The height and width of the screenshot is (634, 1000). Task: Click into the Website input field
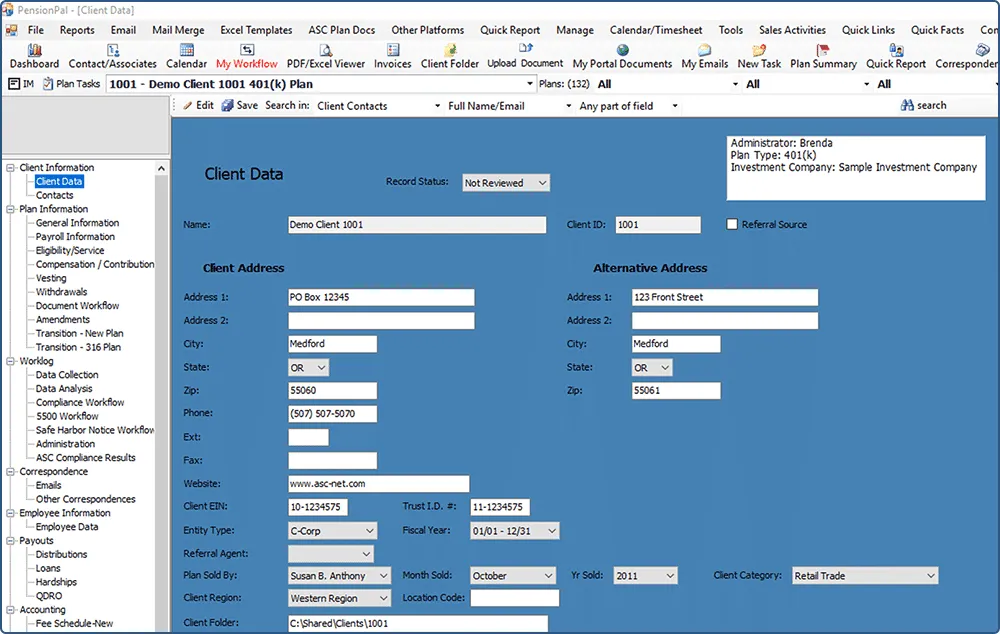[378, 484]
